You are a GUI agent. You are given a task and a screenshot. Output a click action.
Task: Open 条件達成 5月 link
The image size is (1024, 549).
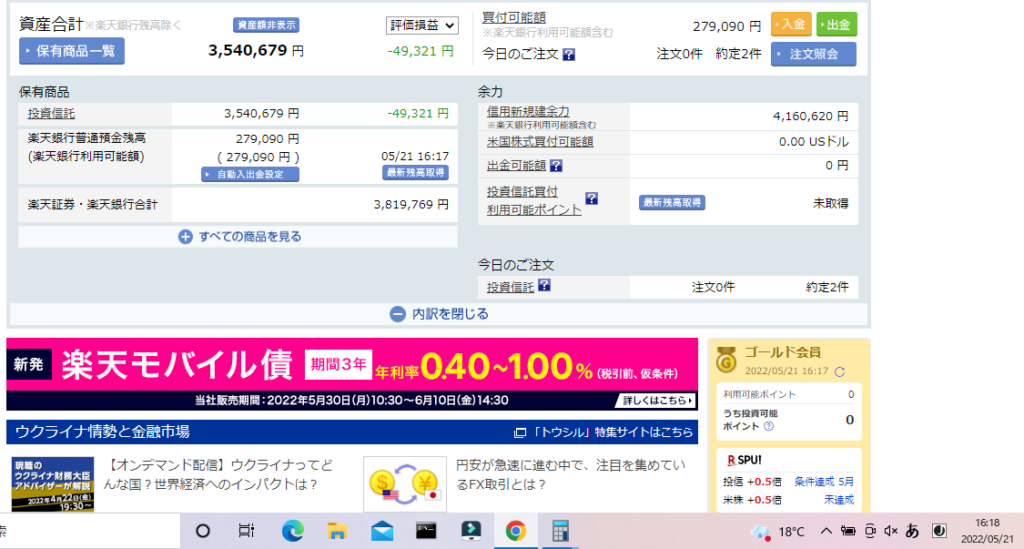tap(824, 482)
